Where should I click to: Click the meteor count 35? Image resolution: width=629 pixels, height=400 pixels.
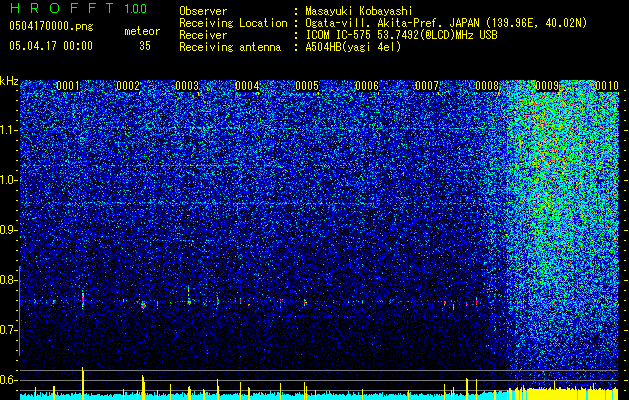click(145, 46)
